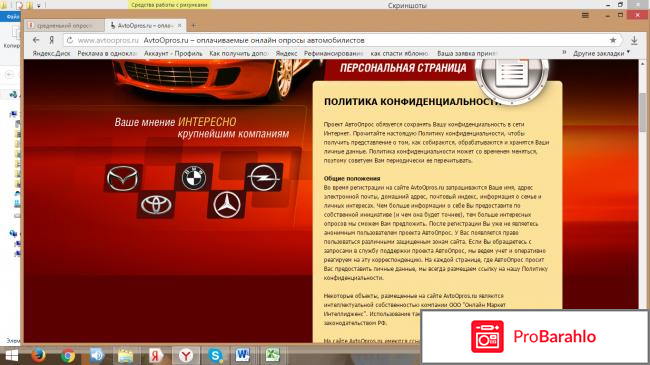Open the Яндекс.Диск bookmark

[51, 54]
